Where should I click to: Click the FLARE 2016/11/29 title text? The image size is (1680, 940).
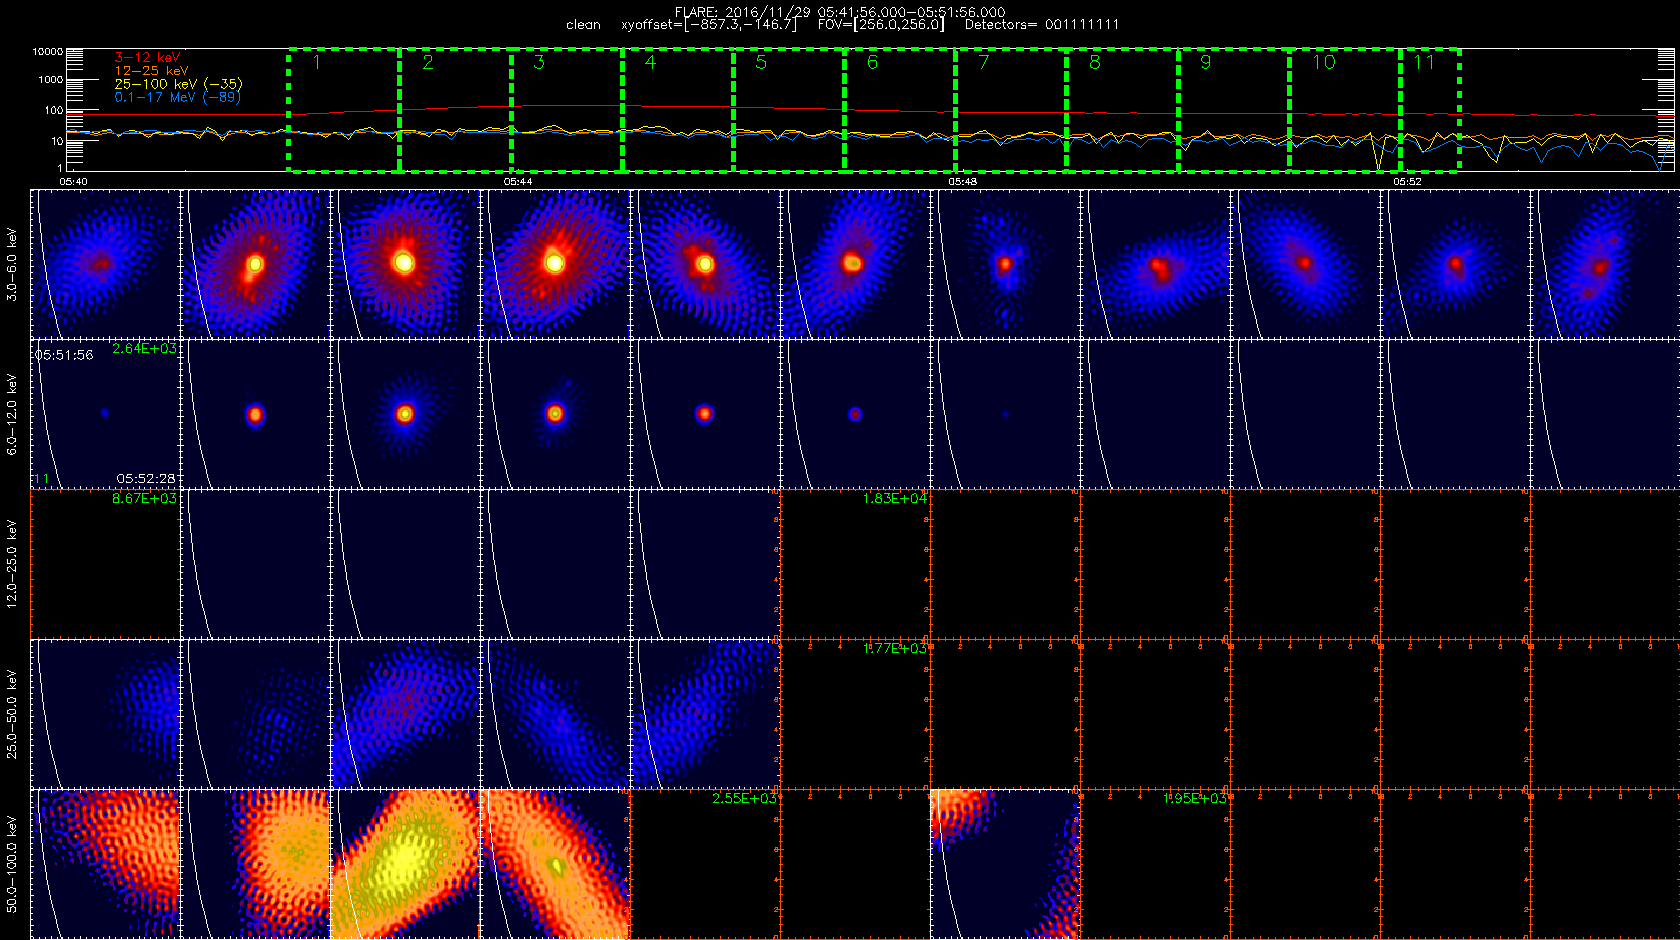pos(840,12)
